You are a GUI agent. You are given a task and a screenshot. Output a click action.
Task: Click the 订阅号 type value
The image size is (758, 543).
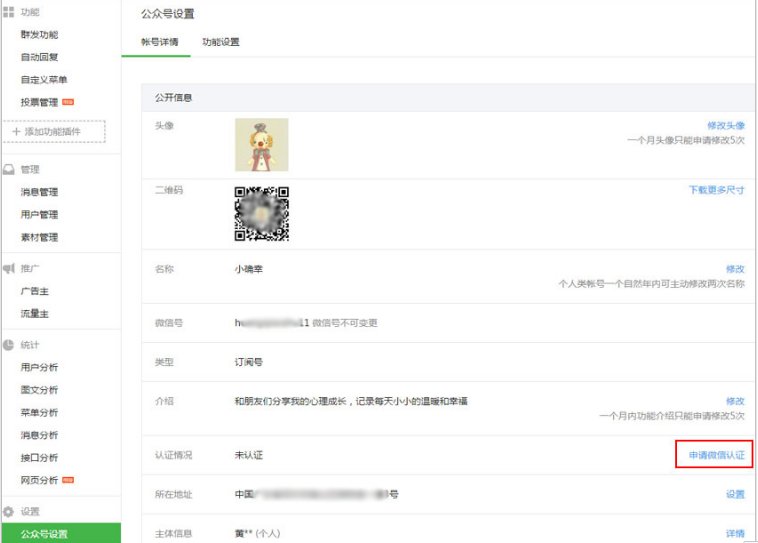tap(248, 362)
